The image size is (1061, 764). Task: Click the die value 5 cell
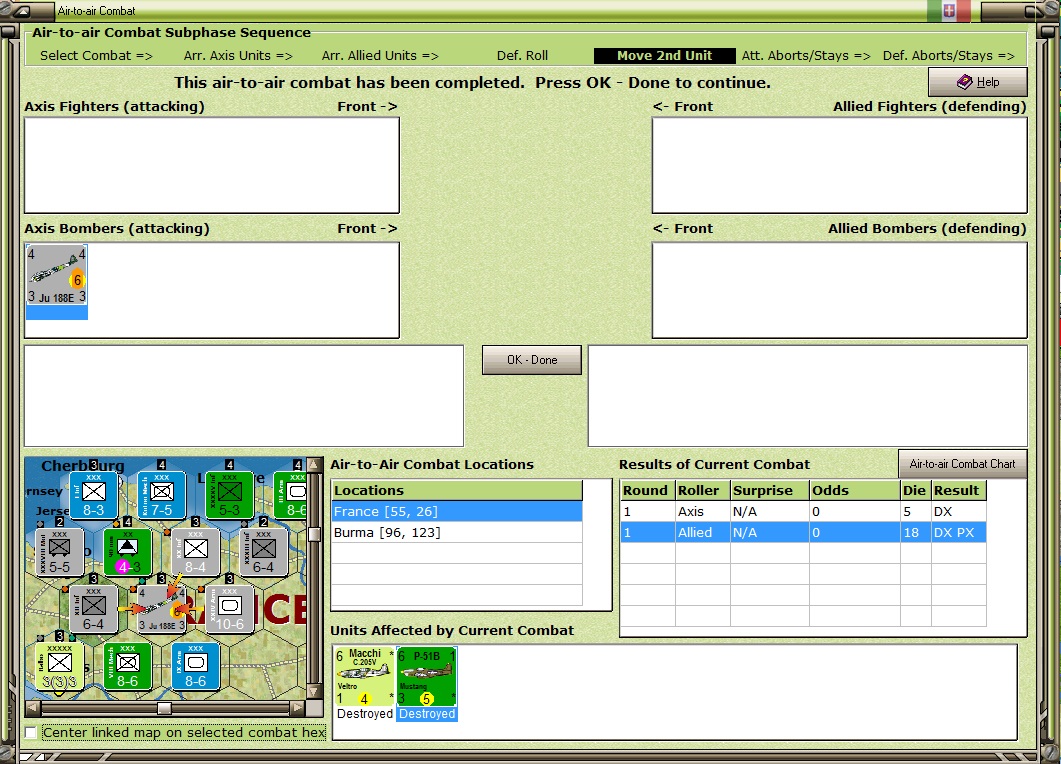916,512
